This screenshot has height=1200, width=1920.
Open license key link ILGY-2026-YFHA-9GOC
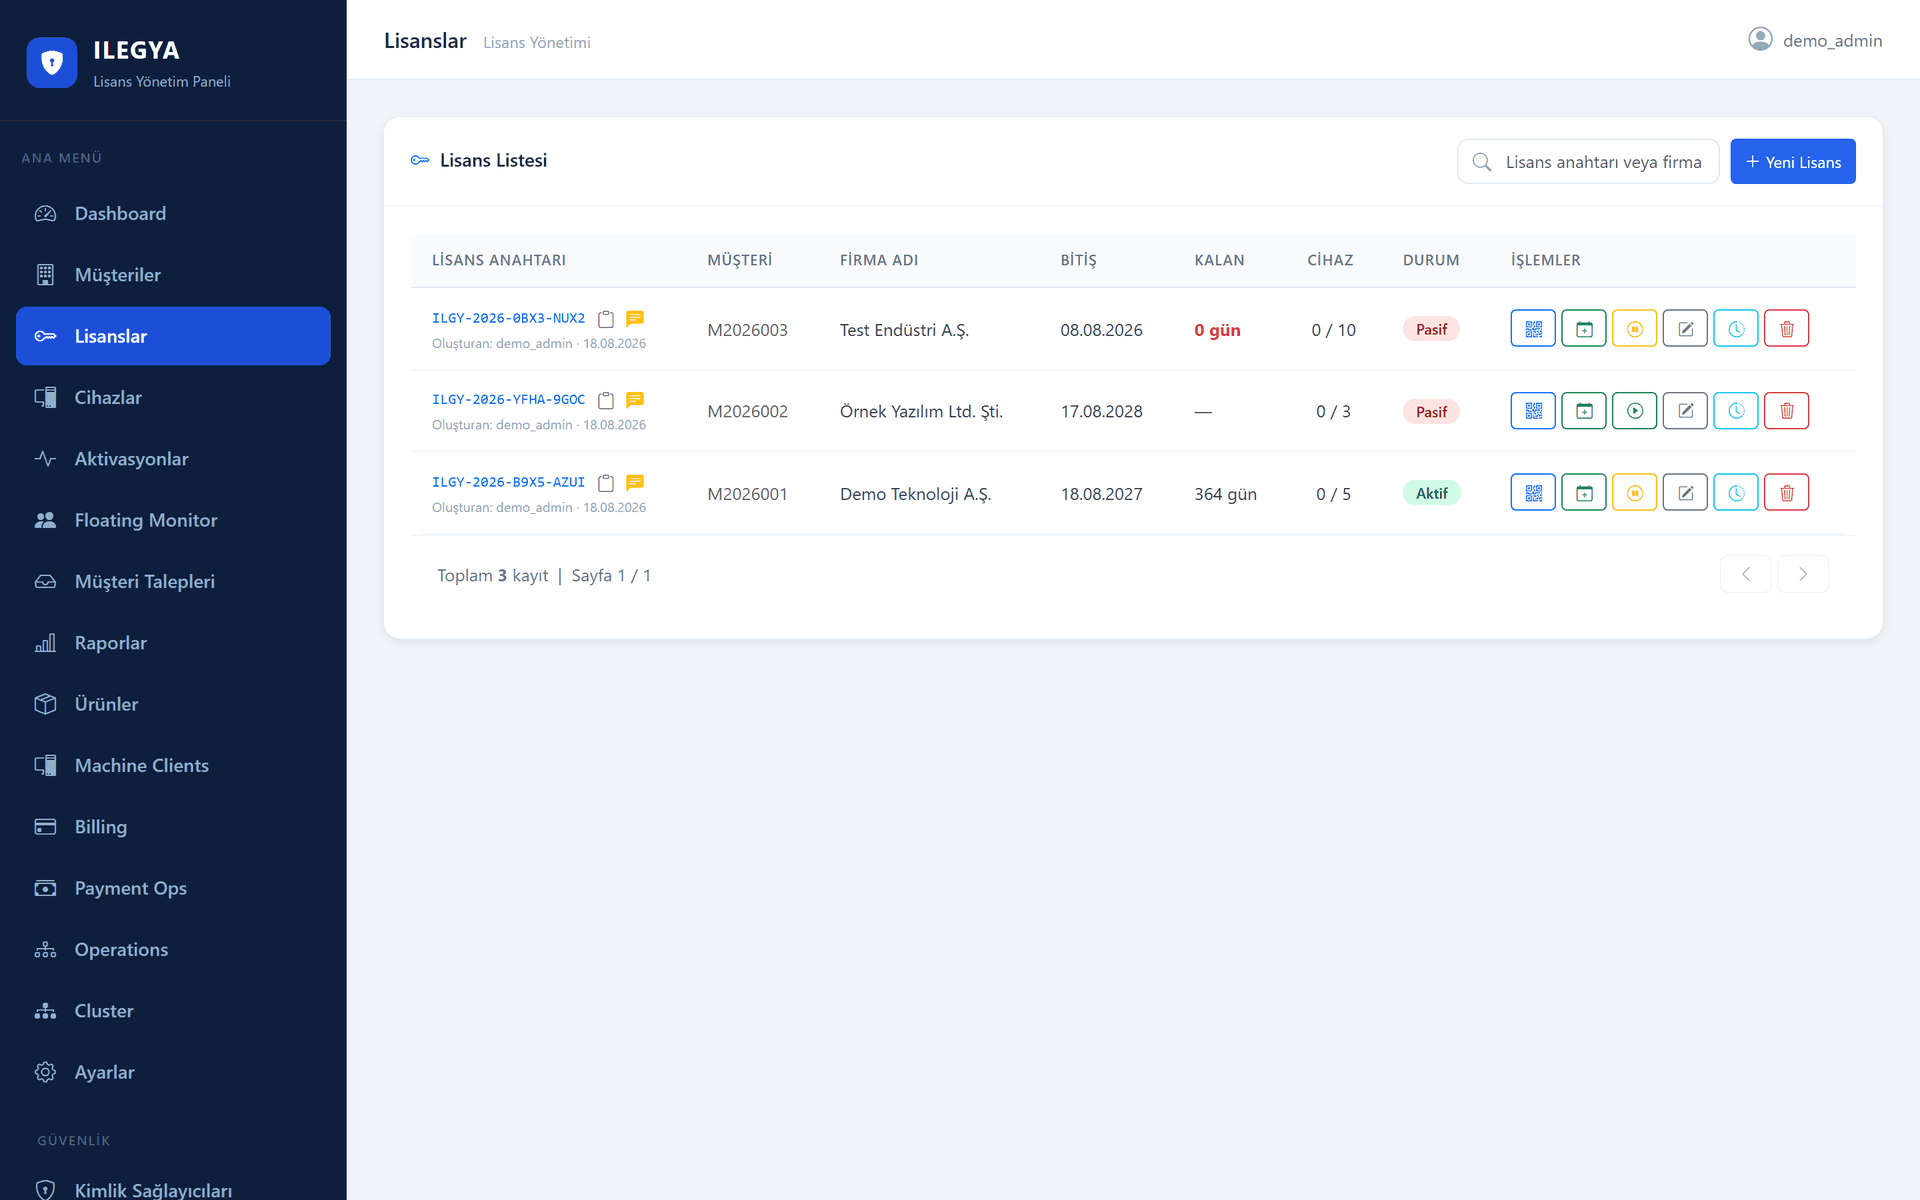point(508,400)
